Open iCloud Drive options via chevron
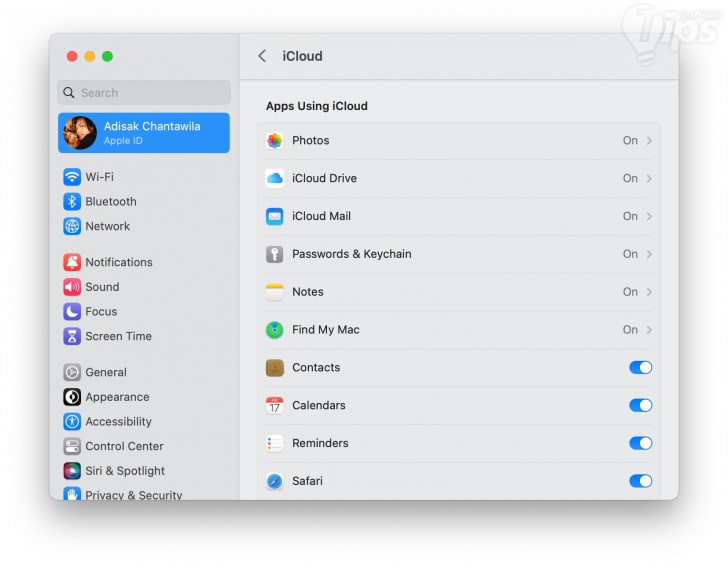728x565 pixels. (649, 178)
